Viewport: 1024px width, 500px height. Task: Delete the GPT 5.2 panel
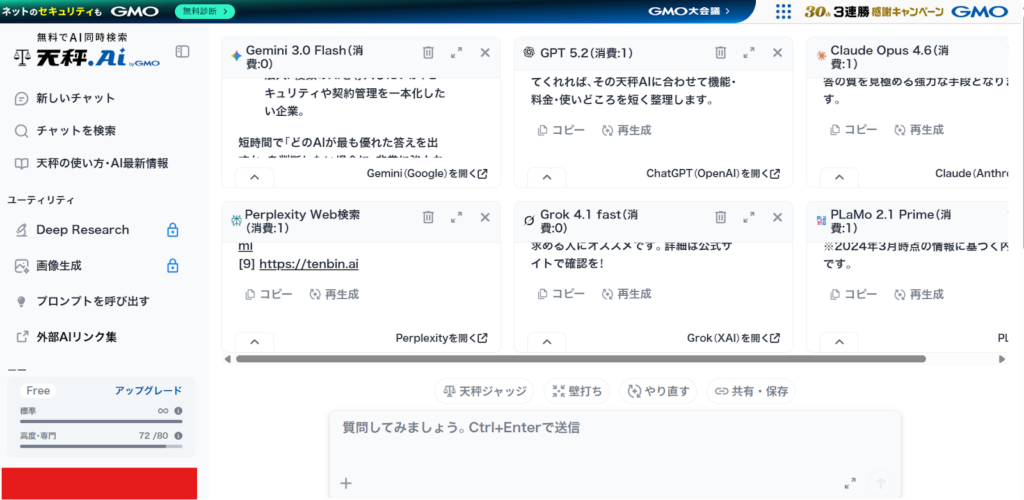pos(720,53)
